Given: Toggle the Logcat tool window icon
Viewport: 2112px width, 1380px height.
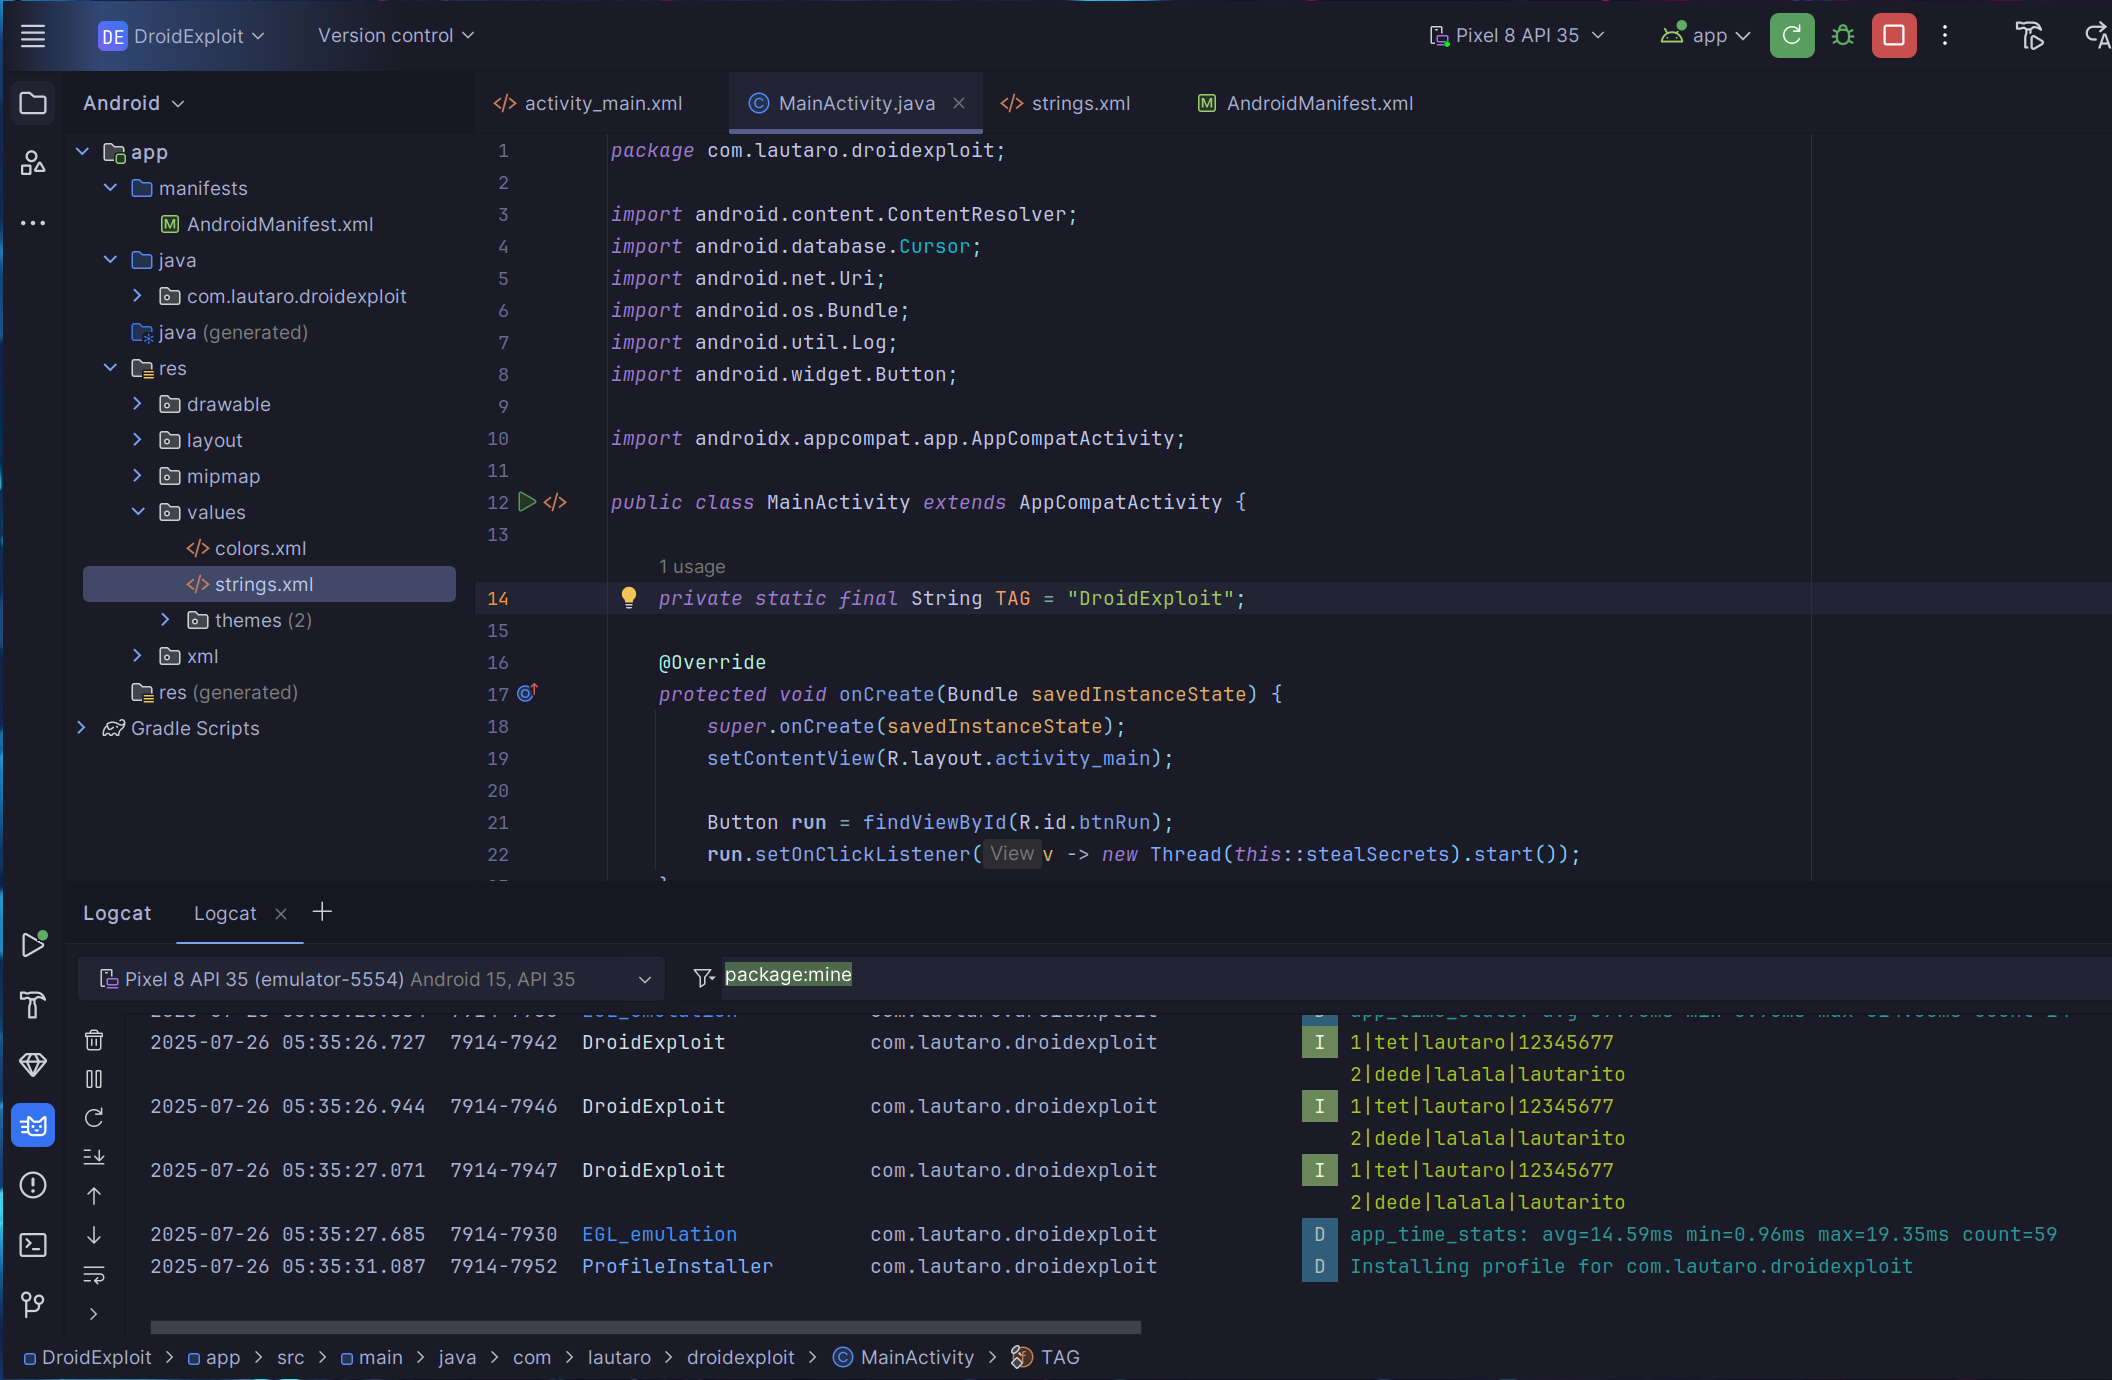Looking at the screenshot, I should pos(33,1125).
